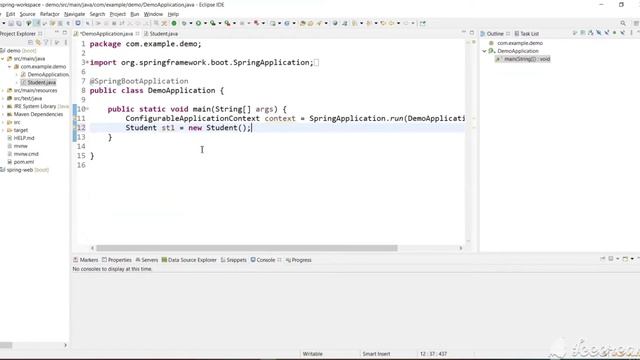
Task: Minimize the editor area
Action: coord(464,32)
